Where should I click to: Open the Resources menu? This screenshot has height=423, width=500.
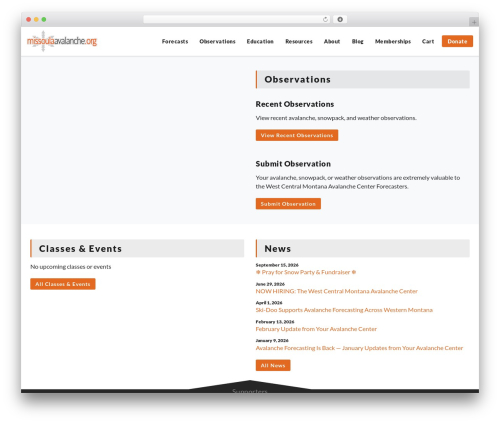point(299,41)
